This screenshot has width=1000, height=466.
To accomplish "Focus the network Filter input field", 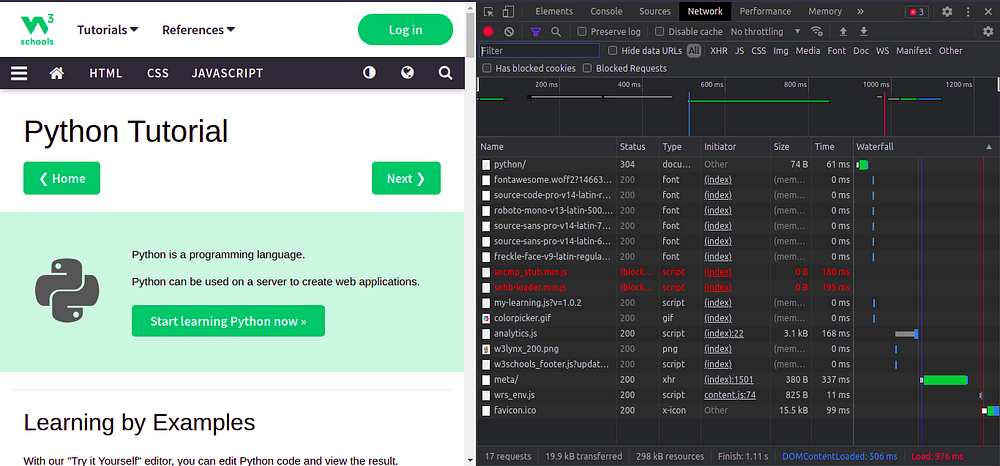I will (539, 50).
